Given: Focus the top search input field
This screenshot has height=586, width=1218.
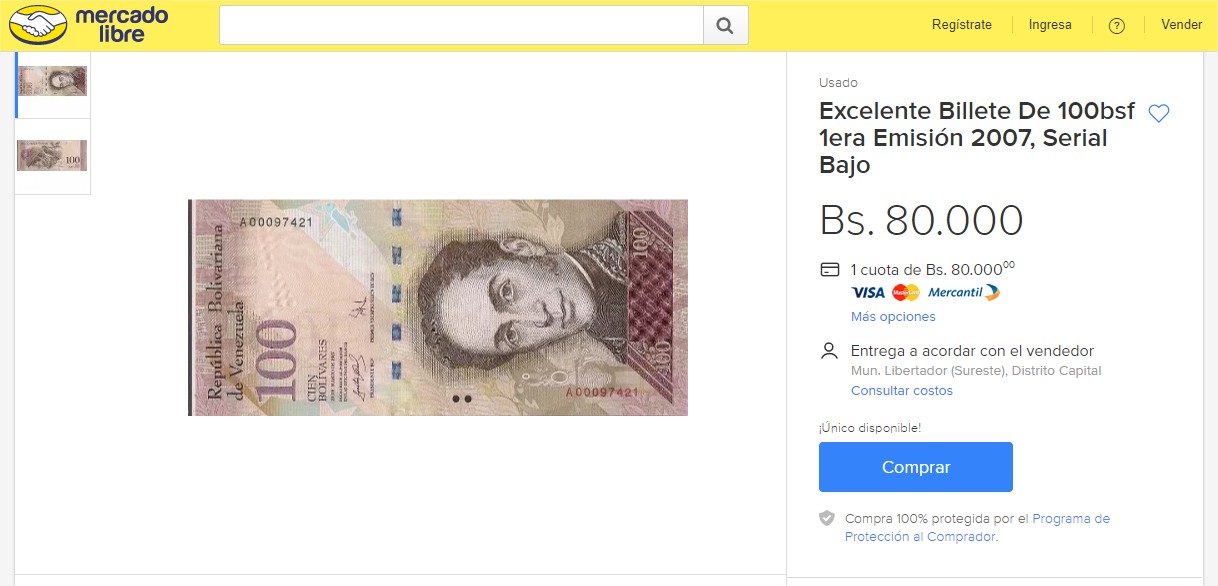Looking at the screenshot, I should coord(461,25).
